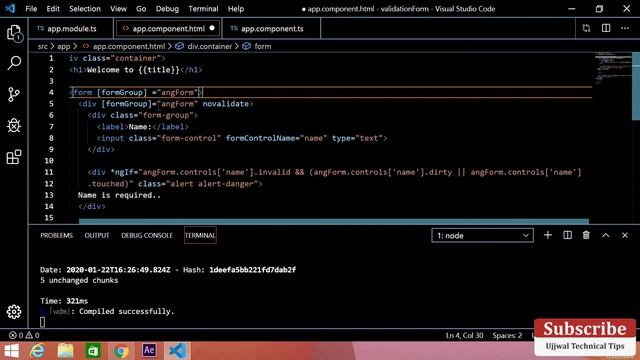Click the Open Changes compare icon

coord(587,28)
